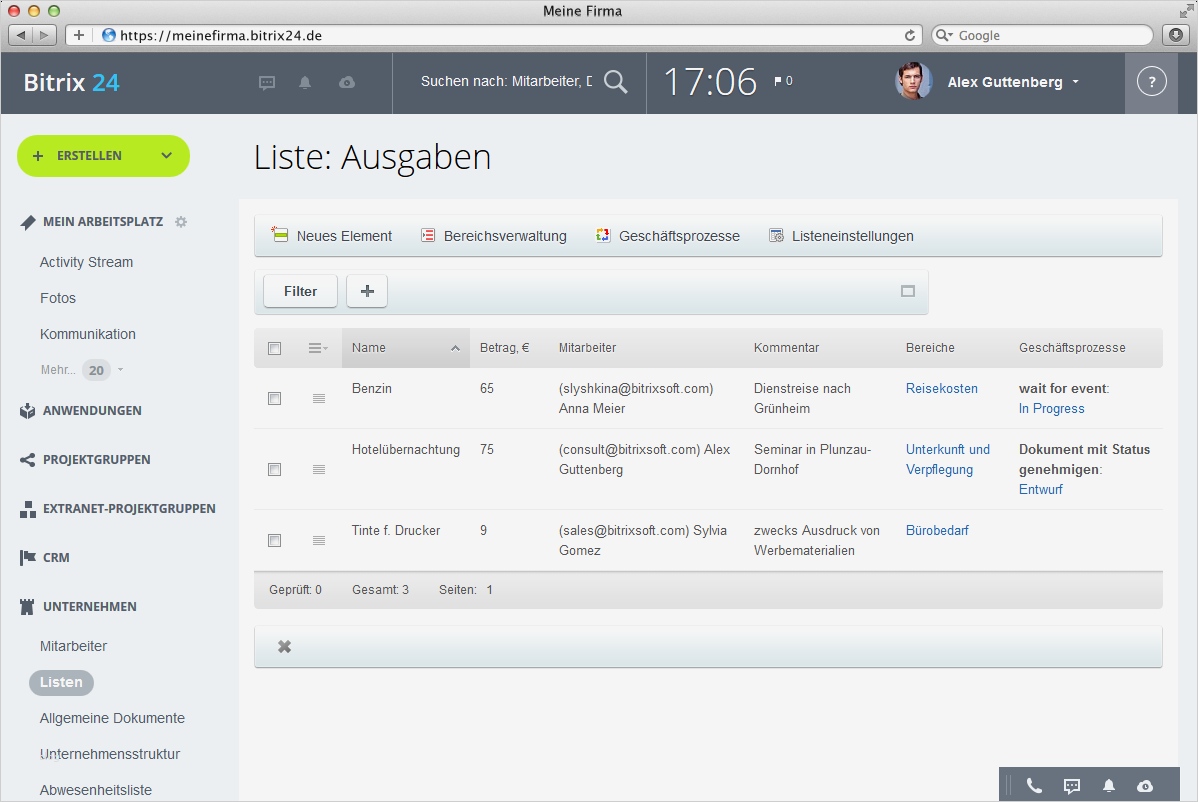Click the Filter button
This screenshot has height=802, width=1198.
click(300, 291)
